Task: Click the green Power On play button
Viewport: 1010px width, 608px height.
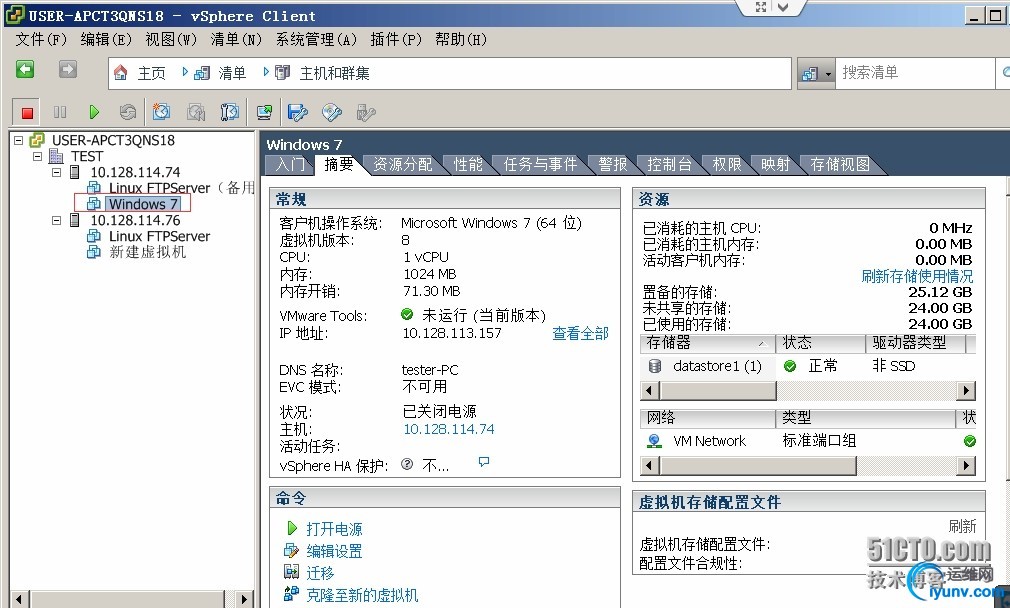Action: coord(94,113)
